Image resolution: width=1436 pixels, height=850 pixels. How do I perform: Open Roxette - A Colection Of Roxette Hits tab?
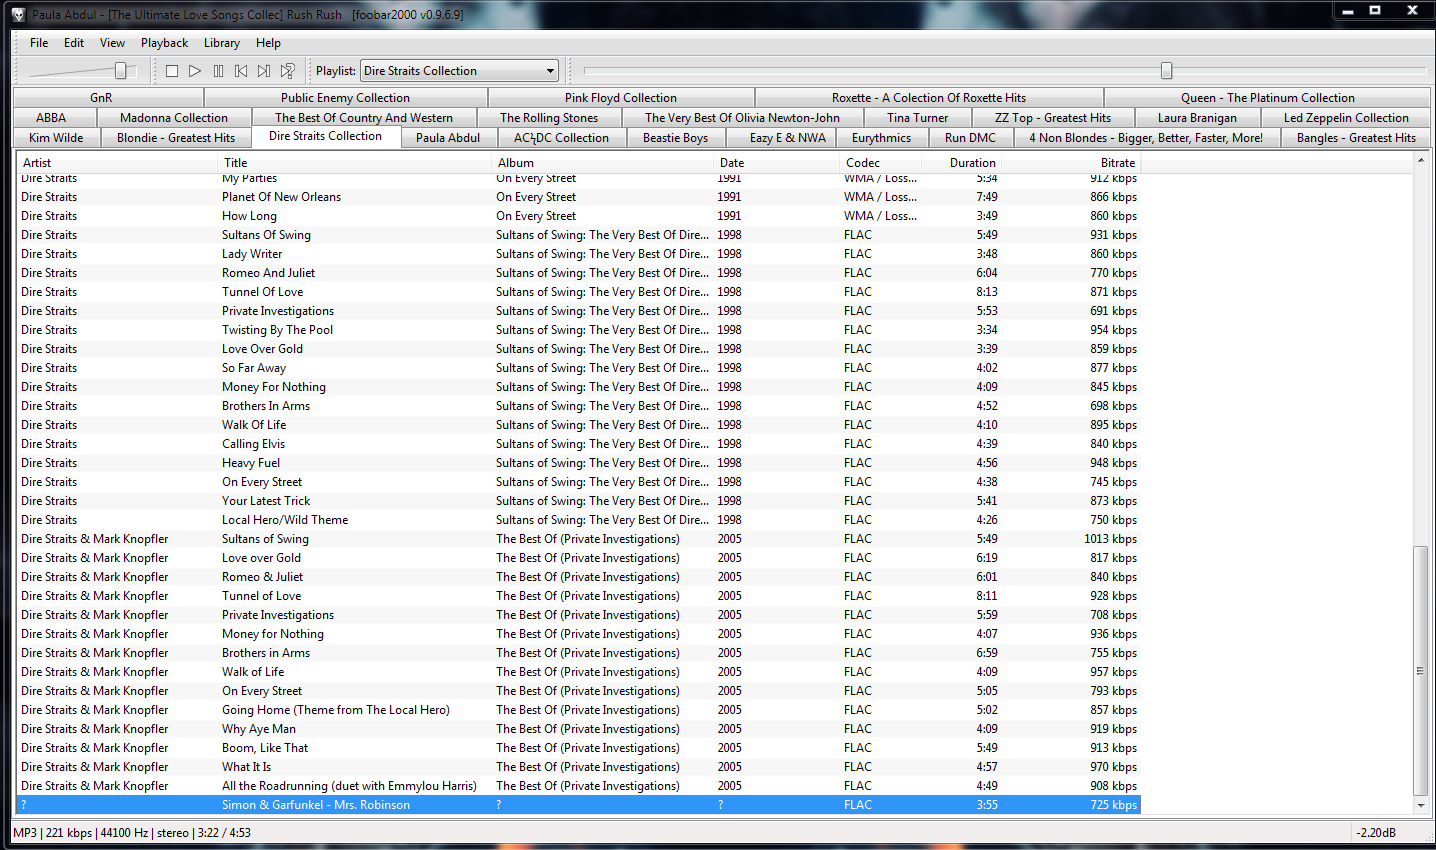click(x=929, y=98)
